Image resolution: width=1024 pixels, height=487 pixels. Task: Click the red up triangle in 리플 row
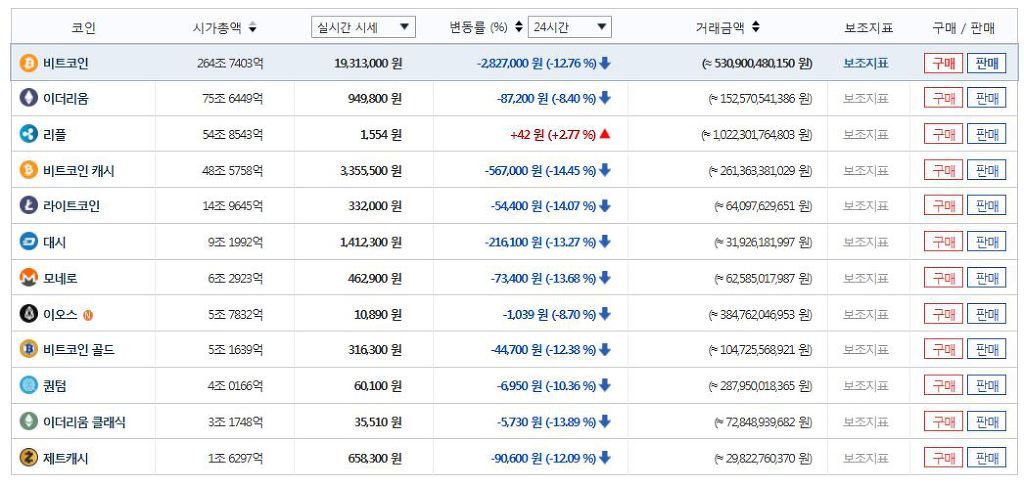[x=605, y=134]
